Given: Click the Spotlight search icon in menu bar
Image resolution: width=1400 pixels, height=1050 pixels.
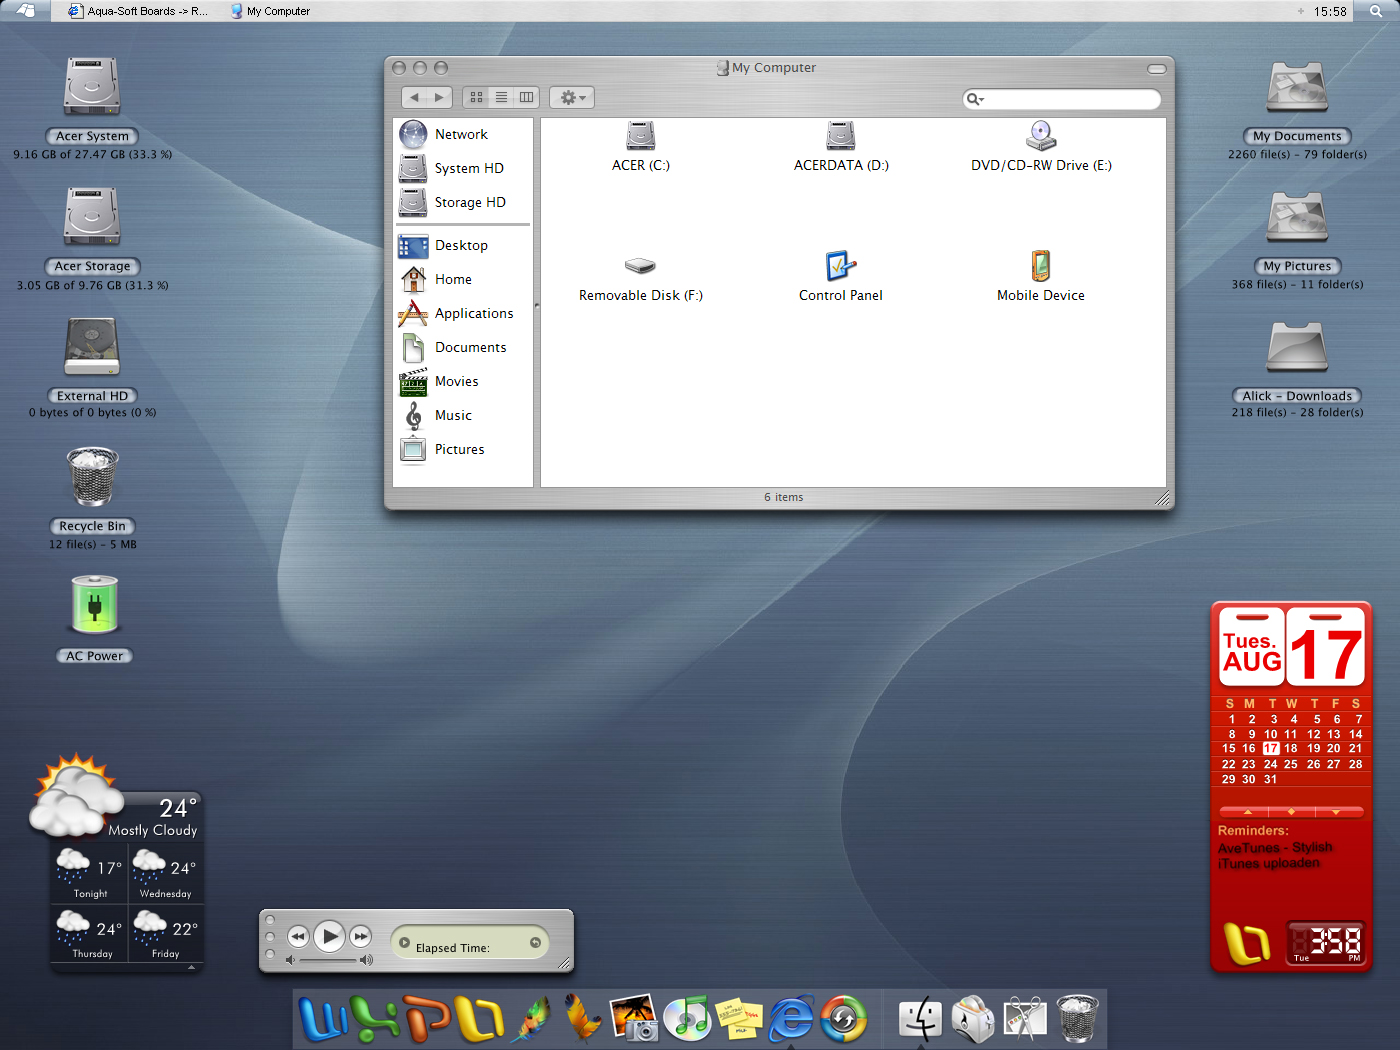Looking at the screenshot, I should point(1376,11).
